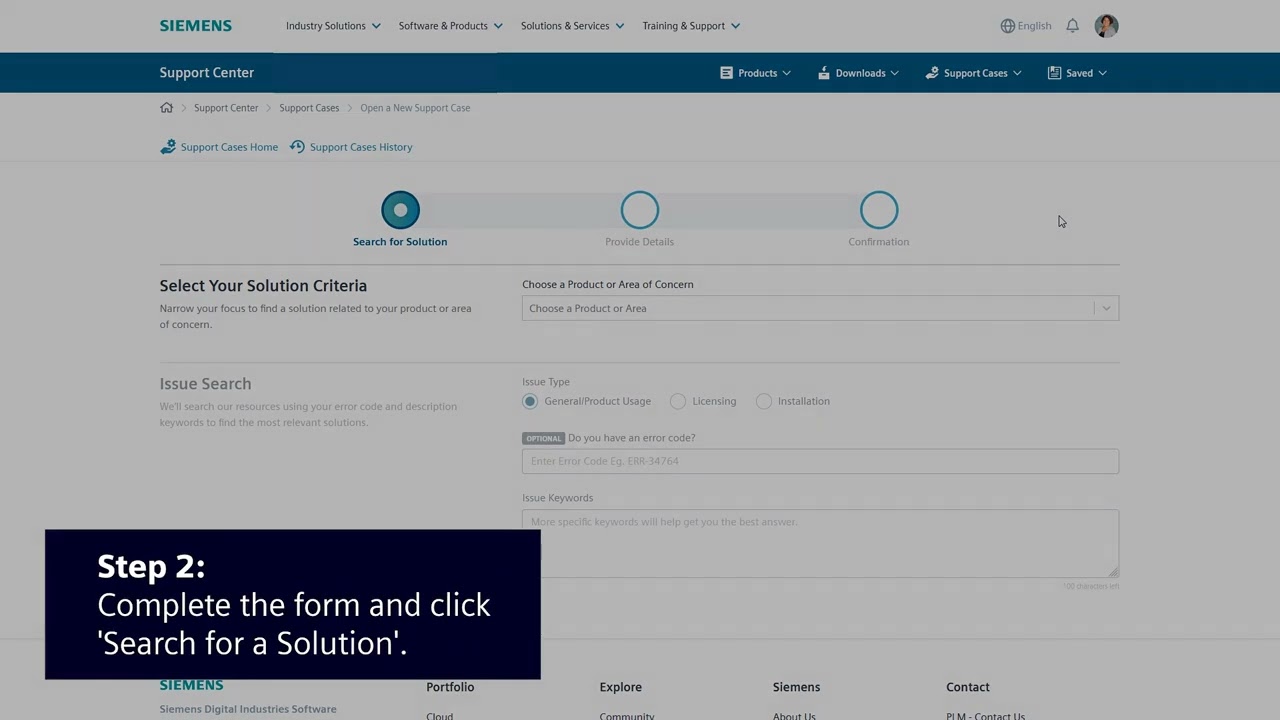
Task: Expand the Solutions & Services menu
Action: [572, 26]
